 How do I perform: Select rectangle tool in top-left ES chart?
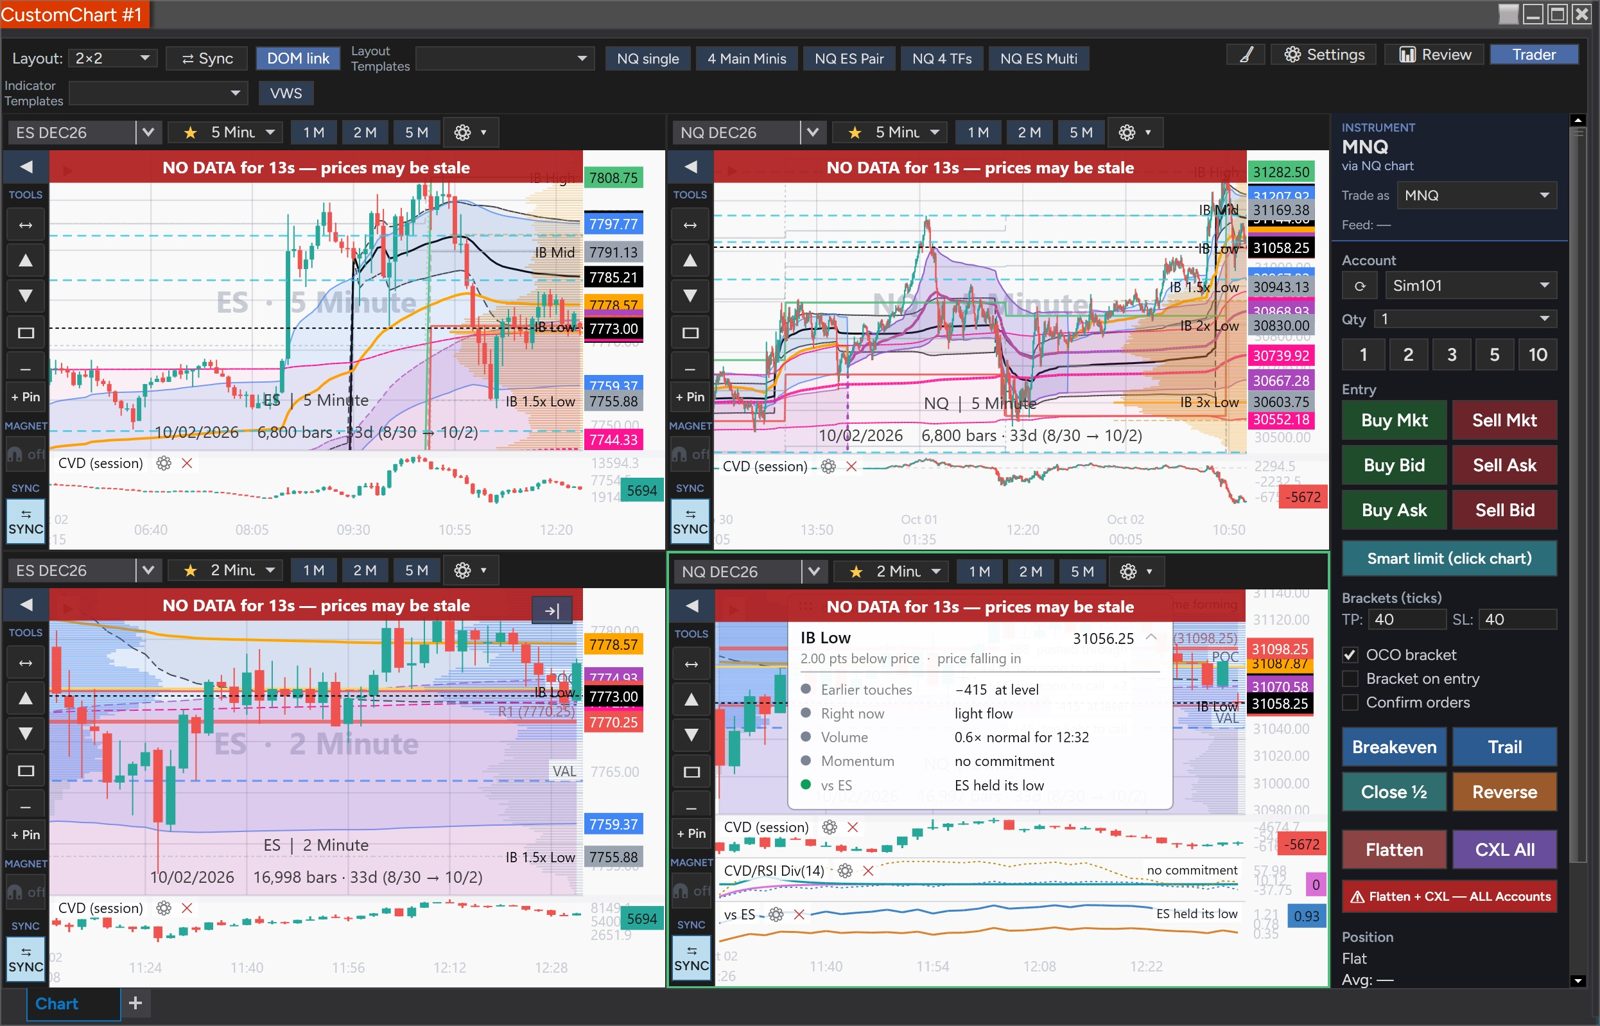tap(26, 332)
